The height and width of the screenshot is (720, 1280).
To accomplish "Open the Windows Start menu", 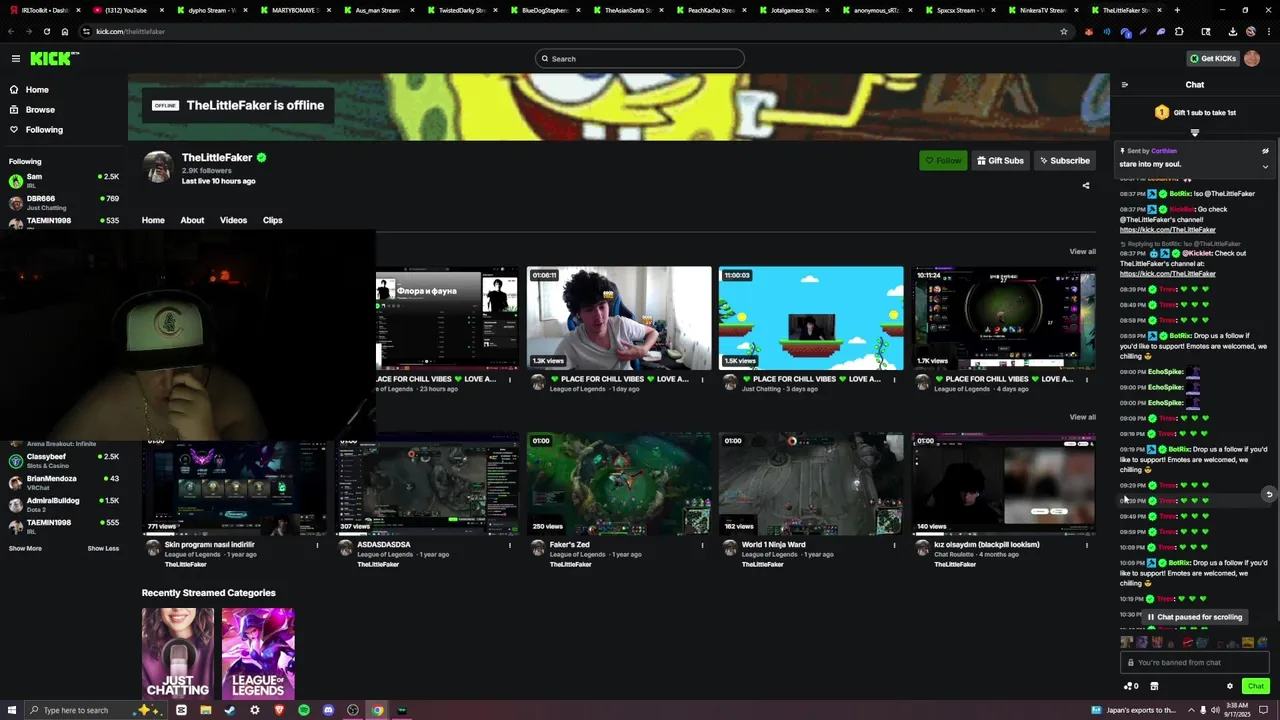I will (11, 710).
